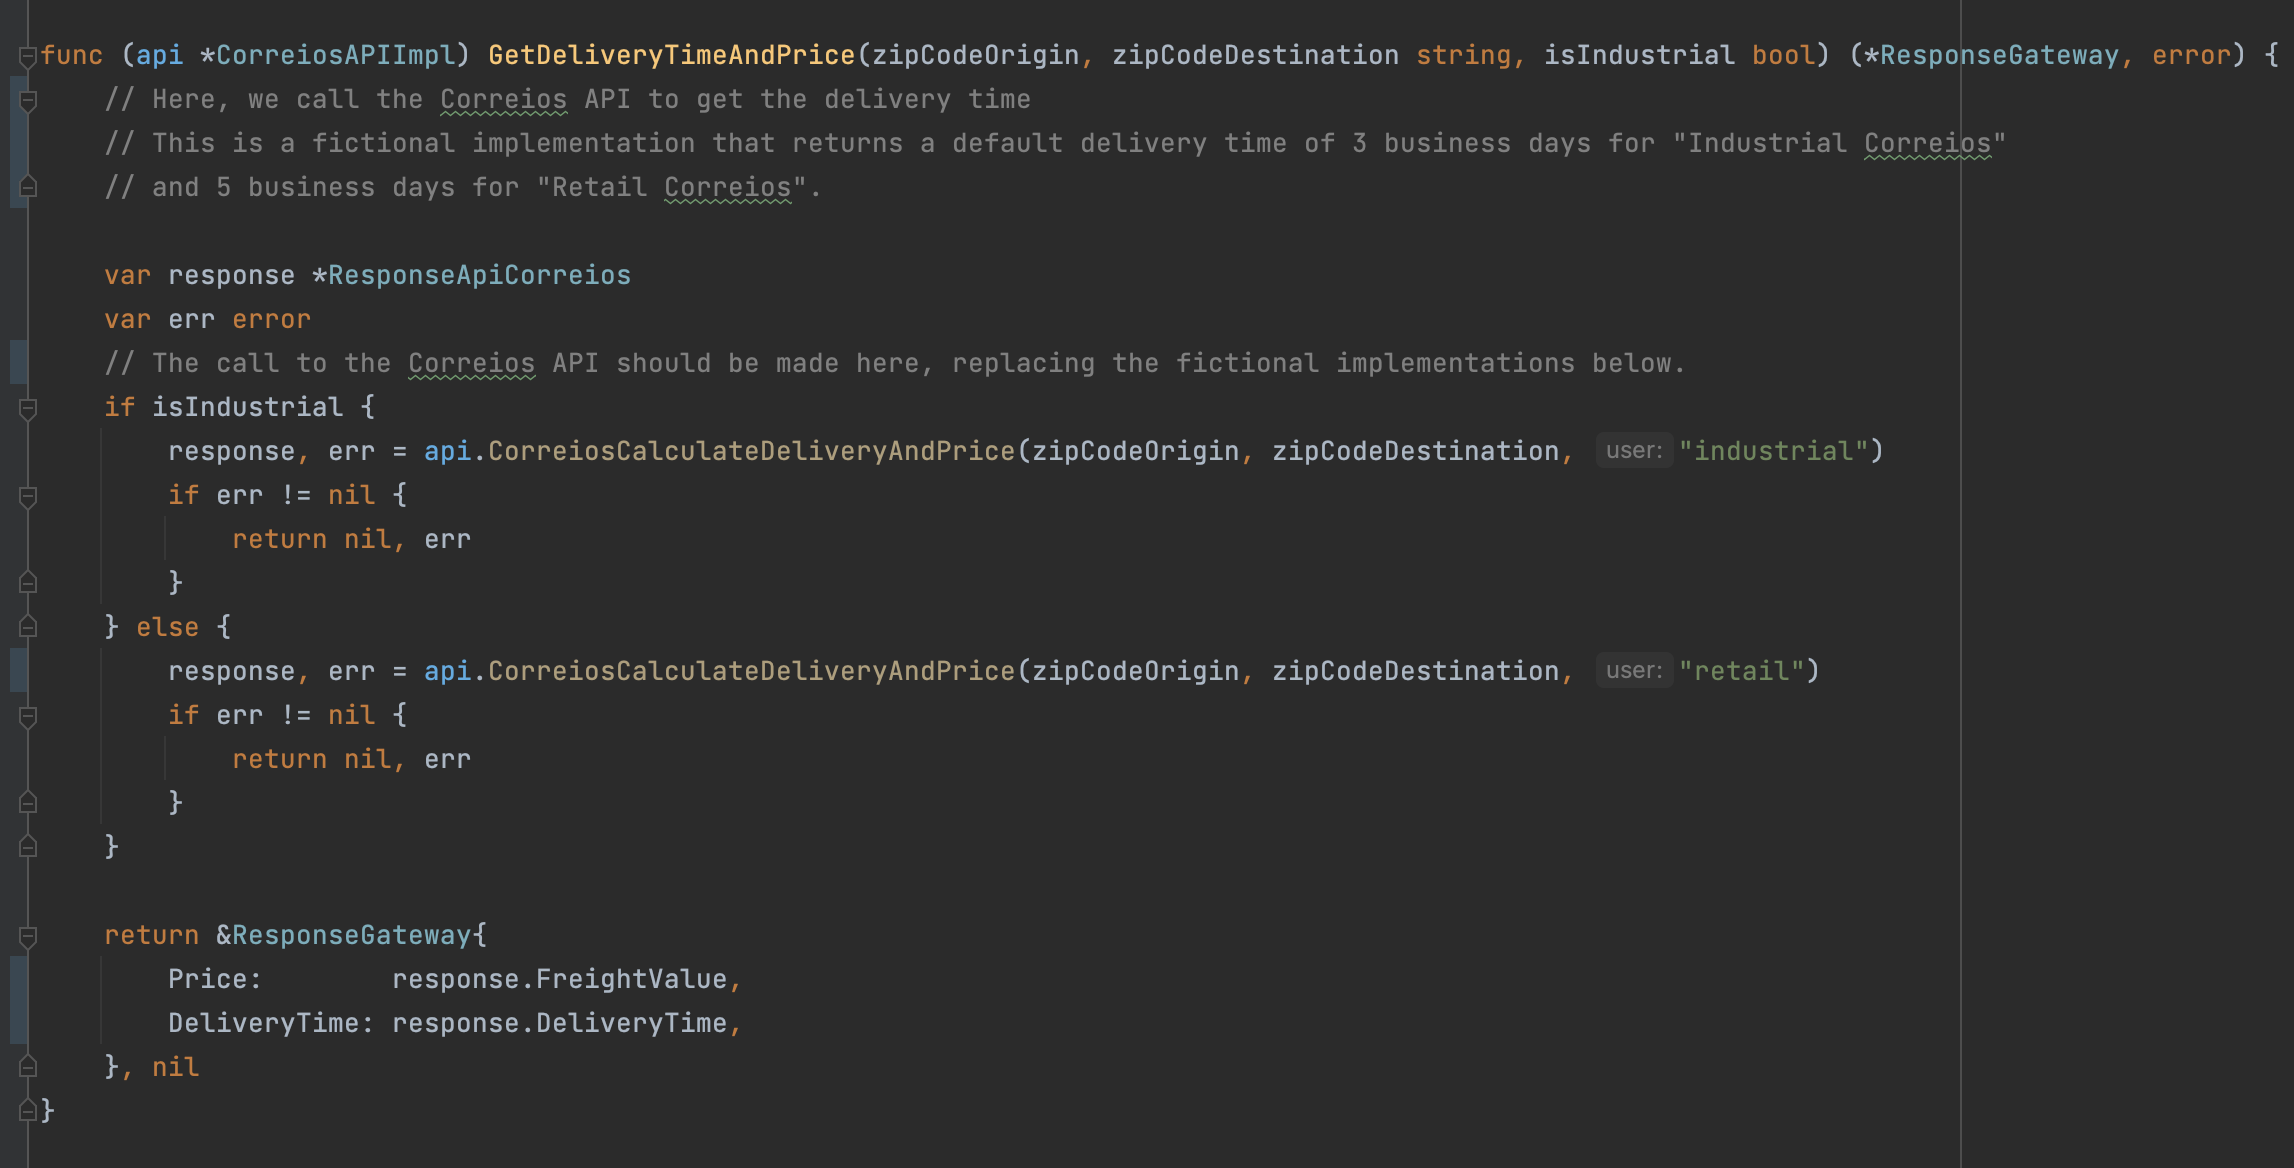Collapse the comment block starting 'Here, we call'
Screen dimensions: 2294x1168
[x=28, y=100]
